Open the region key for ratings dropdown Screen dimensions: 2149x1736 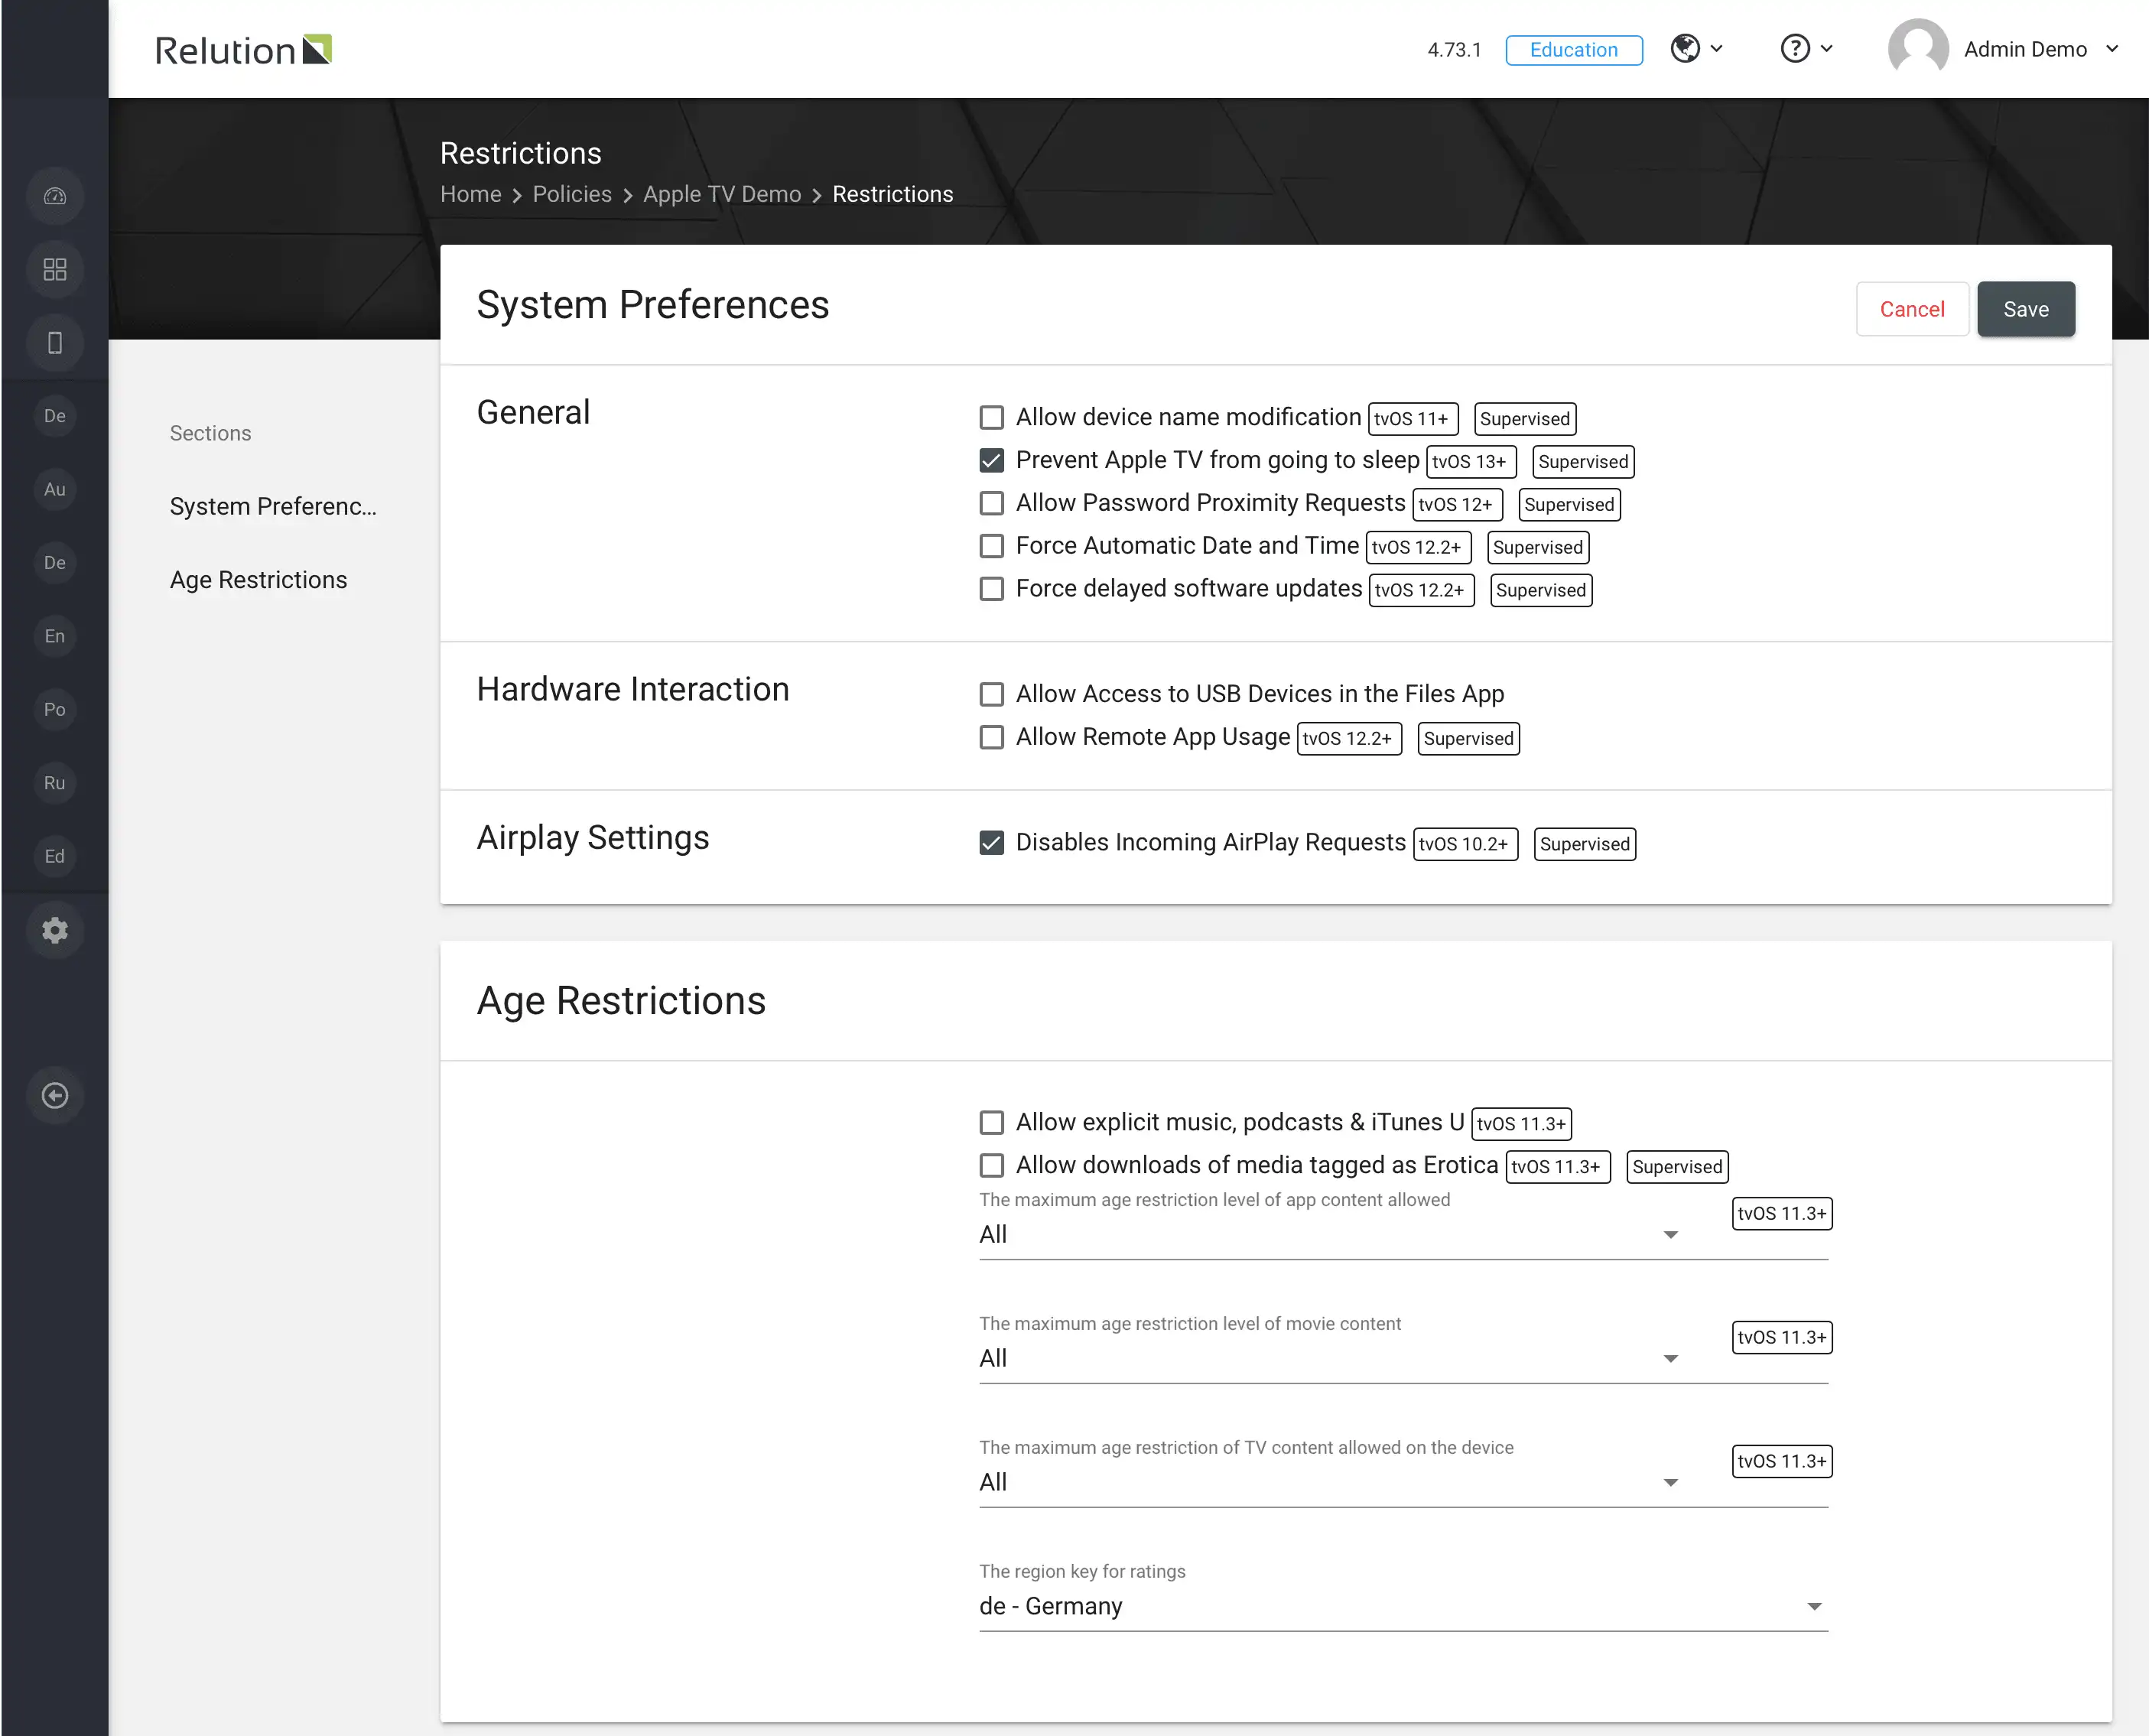click(x=1403, y=1607)
